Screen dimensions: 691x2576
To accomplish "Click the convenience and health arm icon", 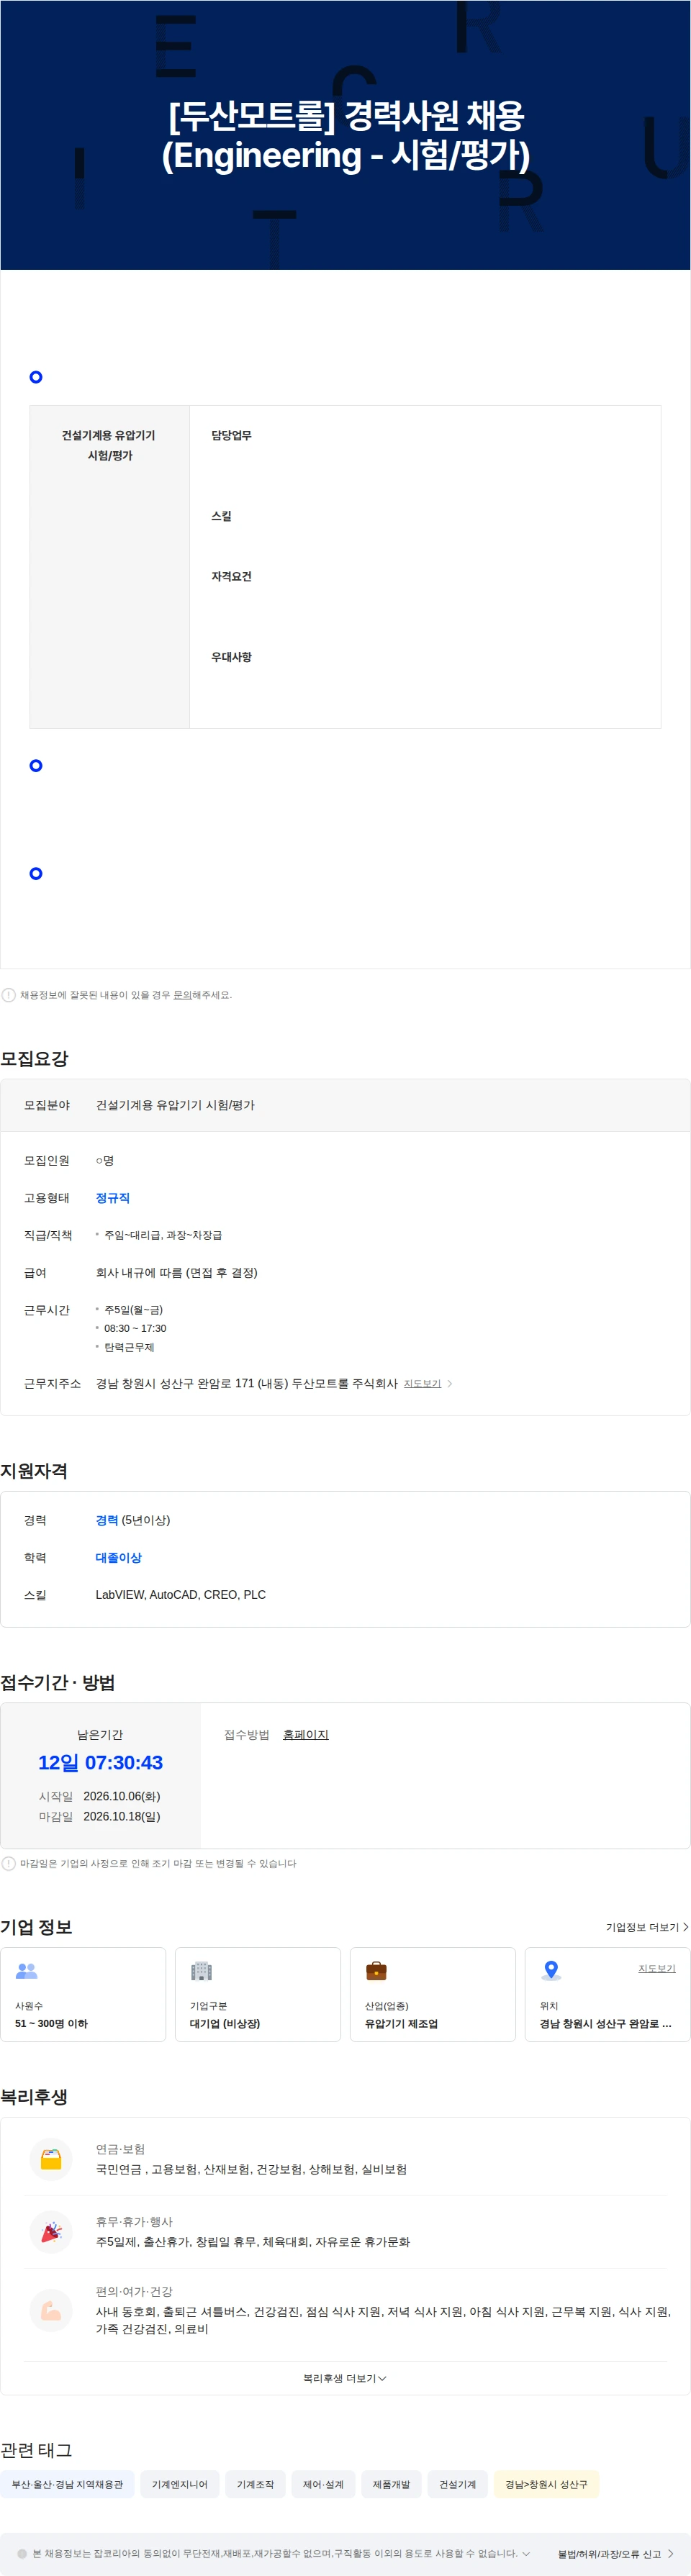I will click(x=51, y=2311).
